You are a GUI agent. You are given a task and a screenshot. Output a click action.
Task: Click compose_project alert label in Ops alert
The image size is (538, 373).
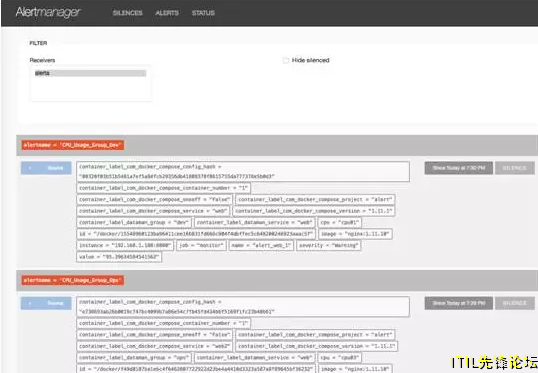click(315, 335)
